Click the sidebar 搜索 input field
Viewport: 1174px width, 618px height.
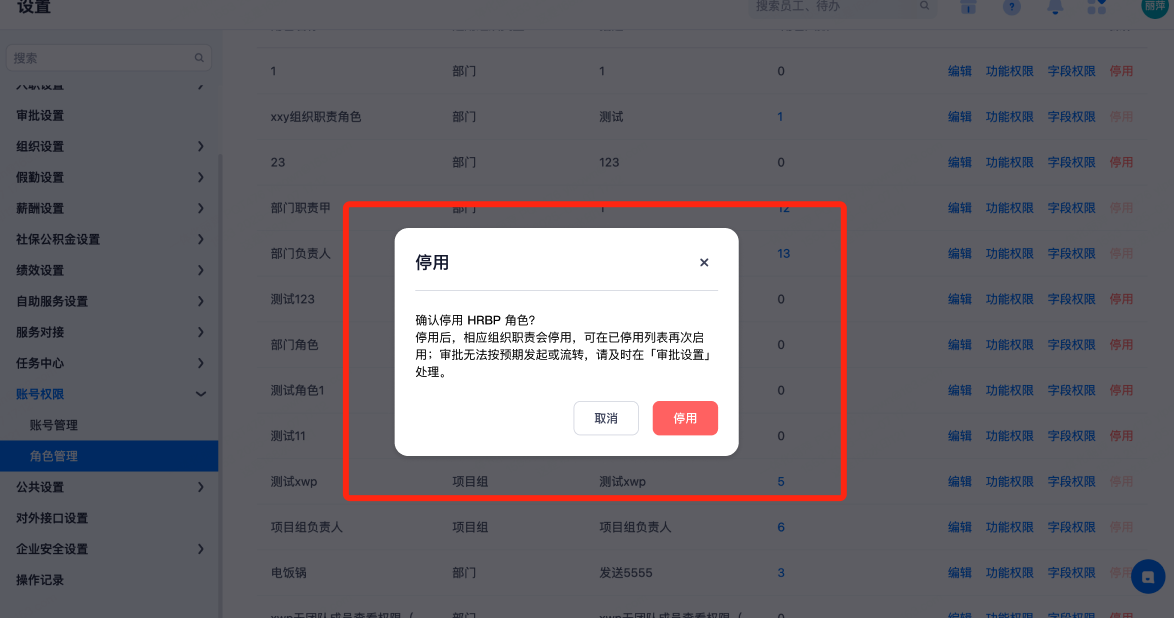tap(109, 58)
